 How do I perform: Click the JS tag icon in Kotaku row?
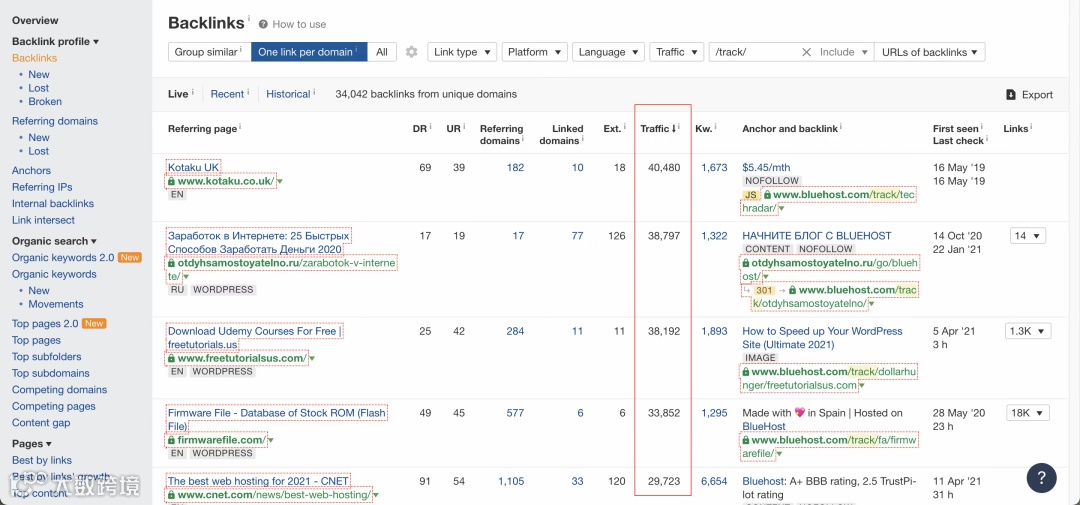751,195
